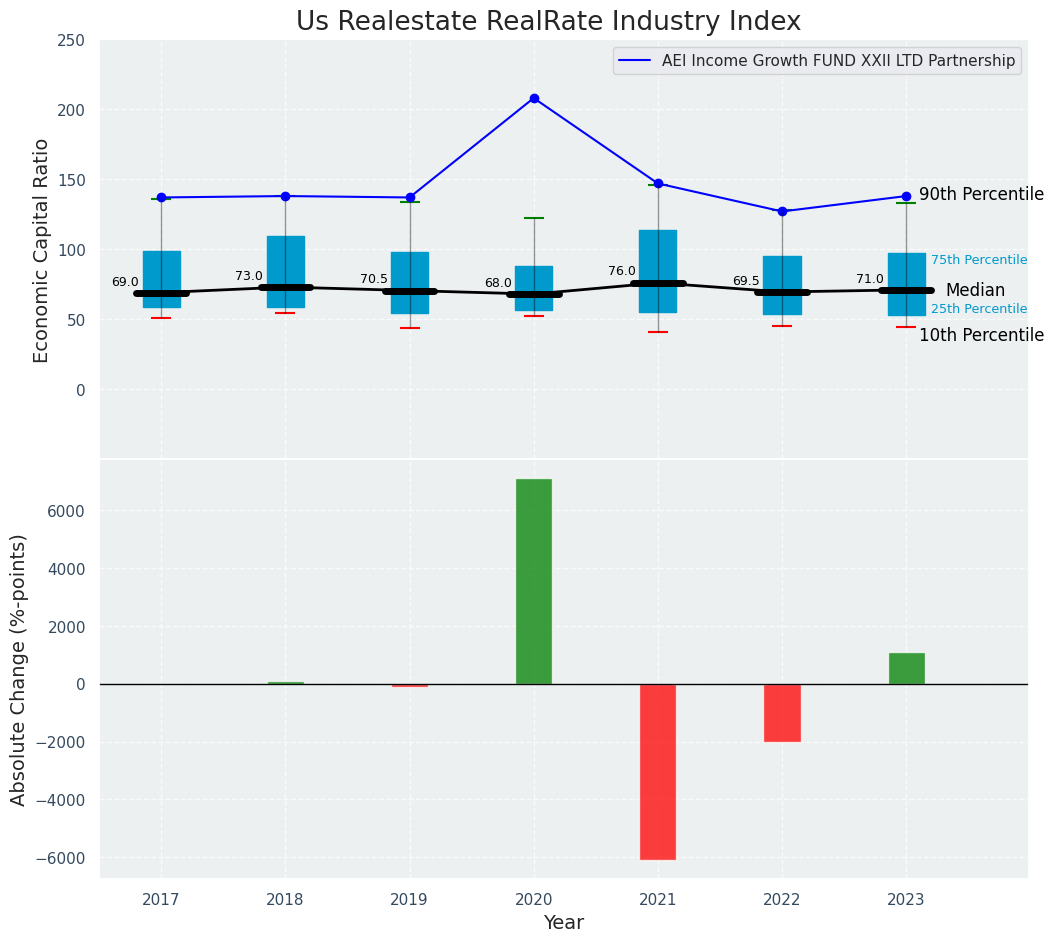Select the median value label 68.0

click(x=497, y=283)
